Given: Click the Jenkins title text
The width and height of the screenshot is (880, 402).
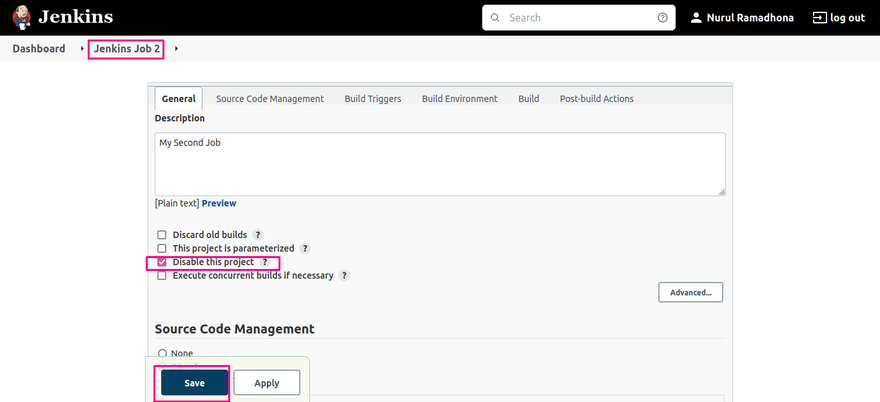Looking at the screenshot, I should [x=75, y=17].
